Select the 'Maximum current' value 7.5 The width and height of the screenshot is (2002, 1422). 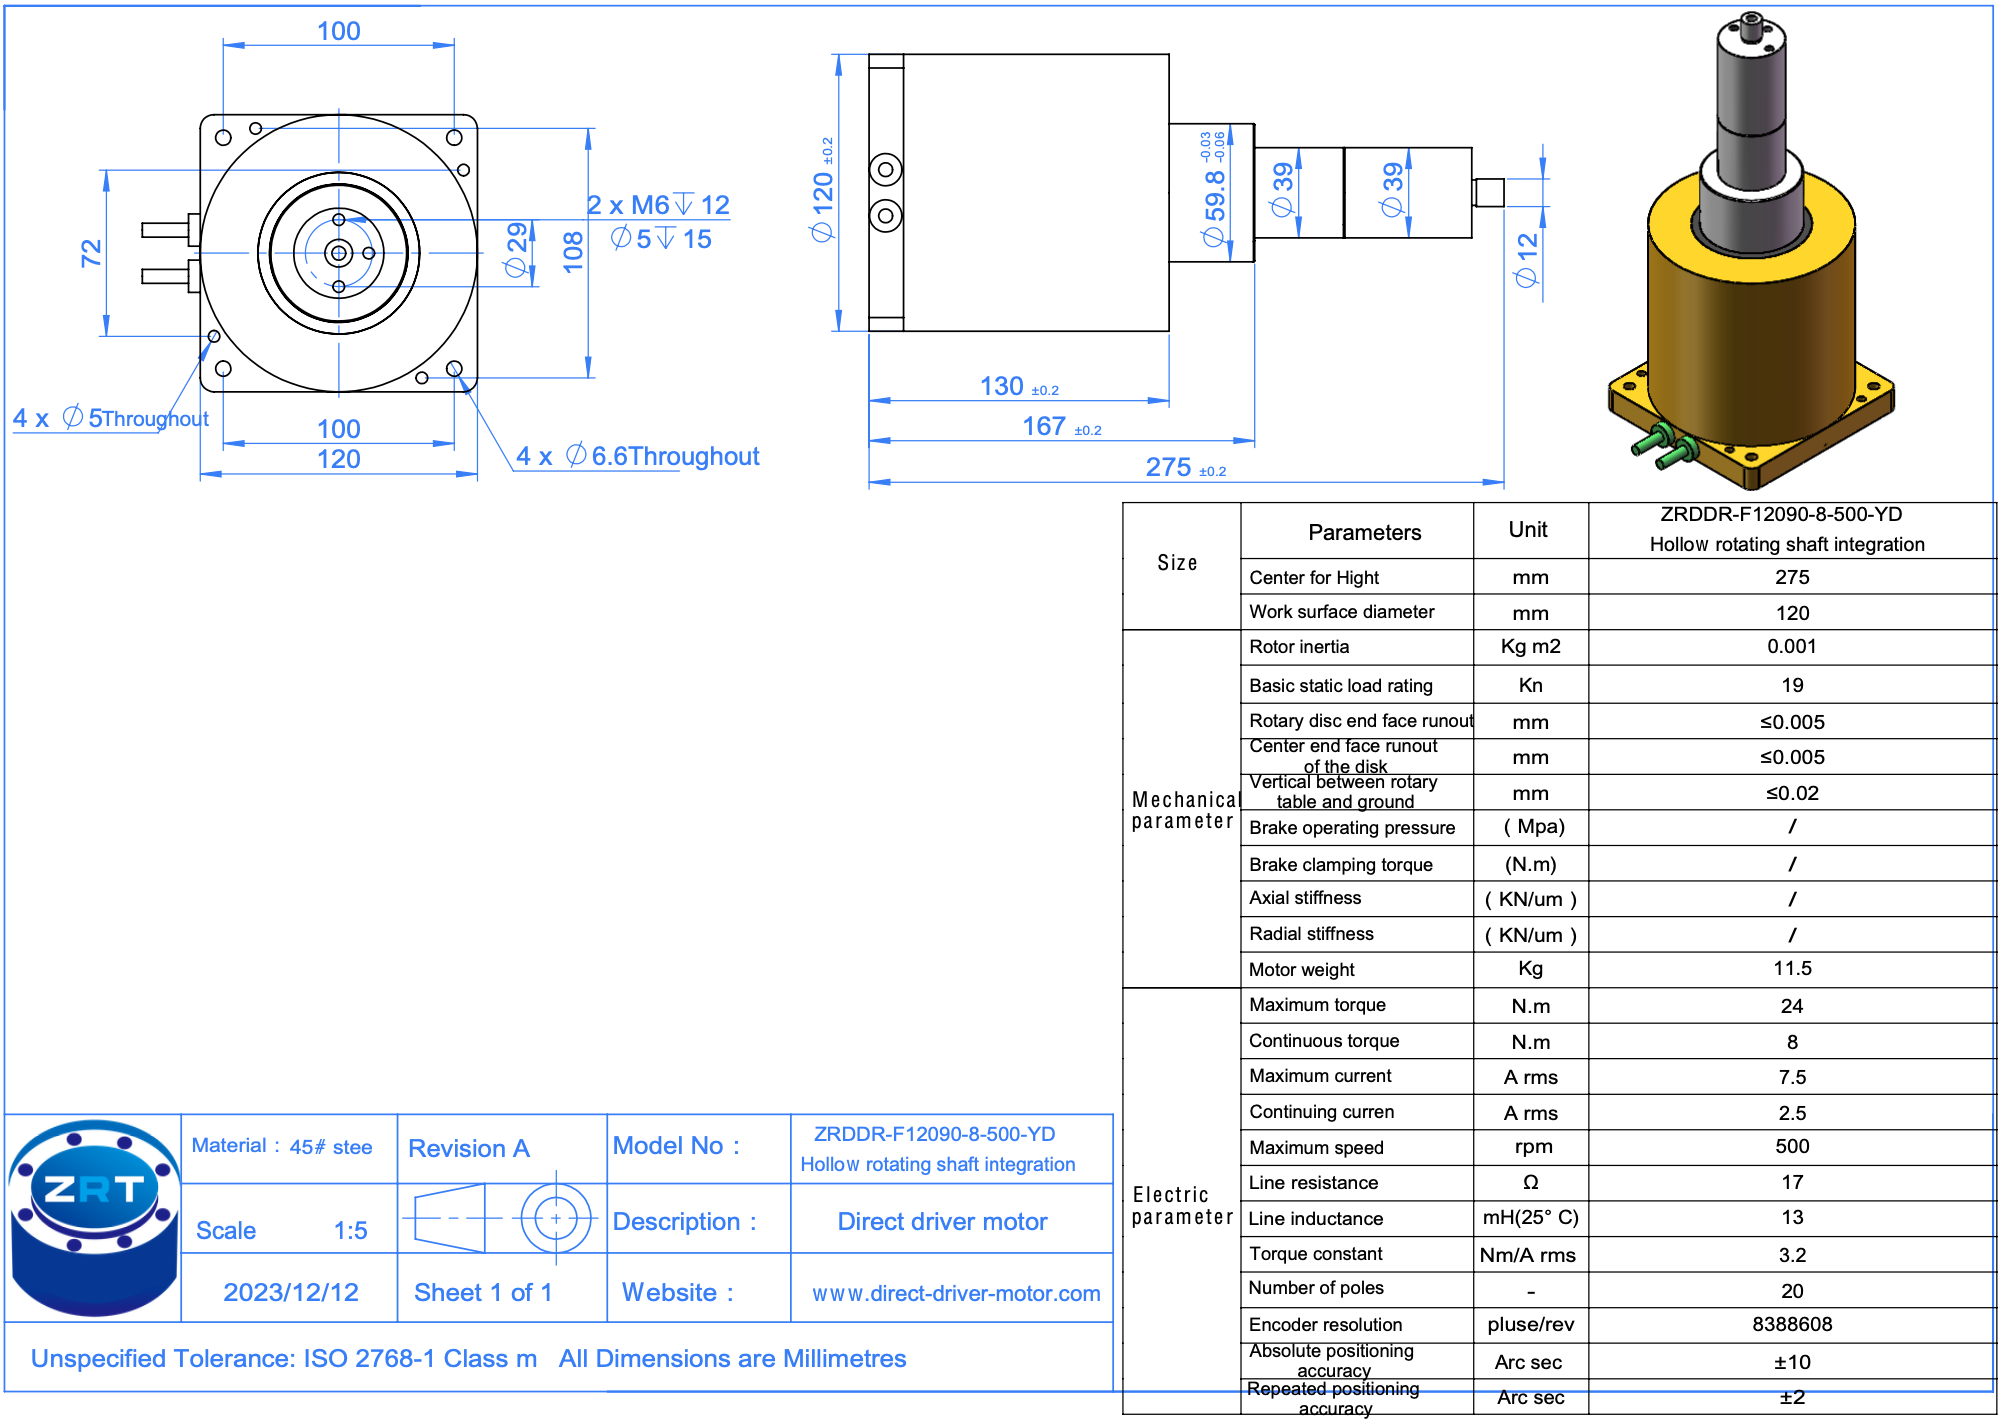coord(1792,1077)
